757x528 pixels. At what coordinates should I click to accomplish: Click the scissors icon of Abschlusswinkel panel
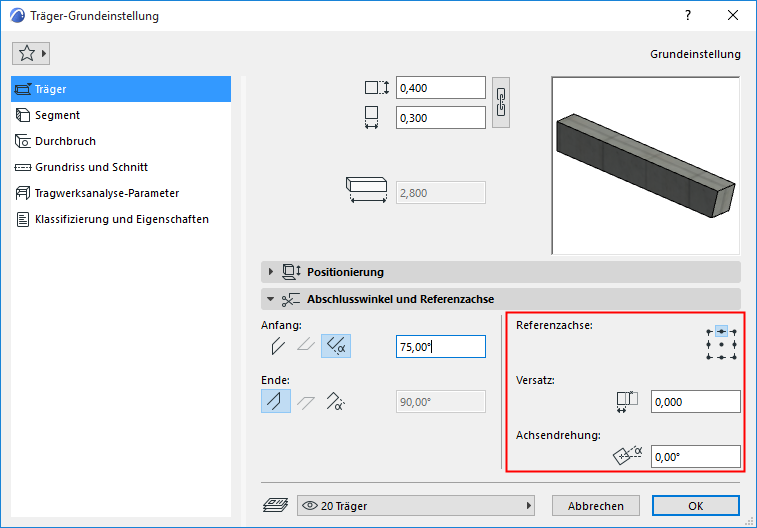291,299
